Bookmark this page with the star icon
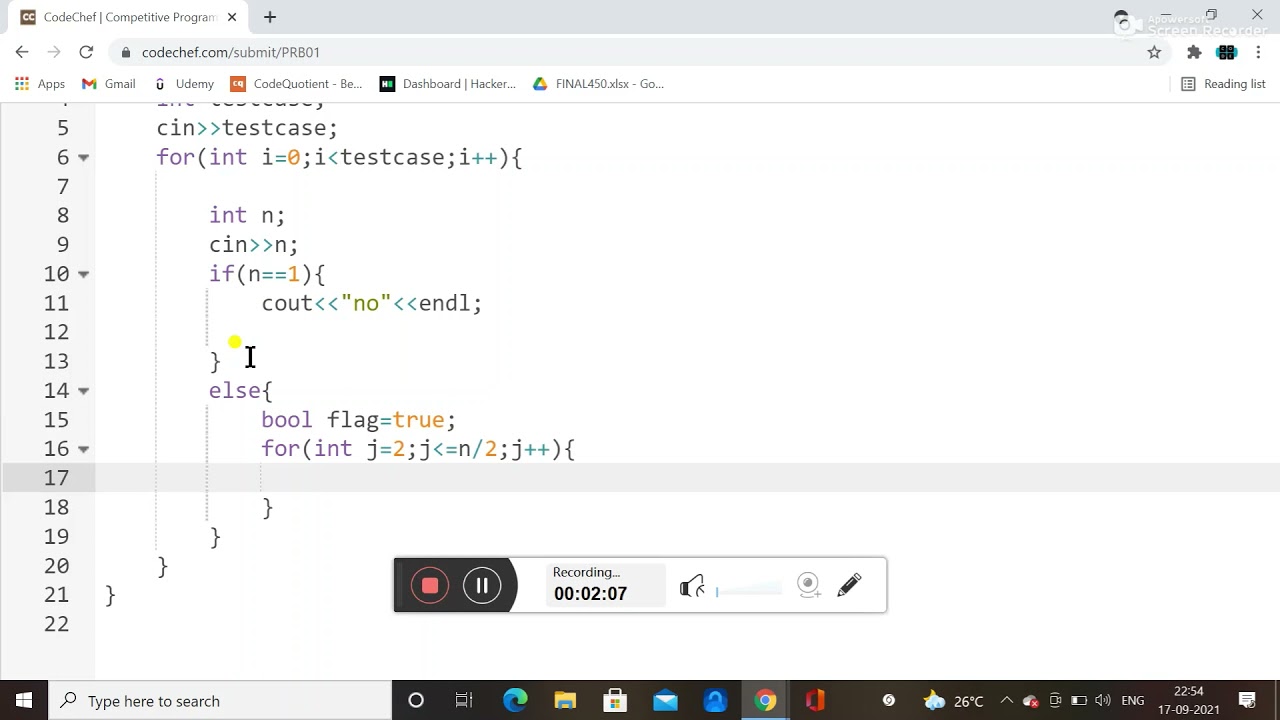 click(x=1154, y=52)
